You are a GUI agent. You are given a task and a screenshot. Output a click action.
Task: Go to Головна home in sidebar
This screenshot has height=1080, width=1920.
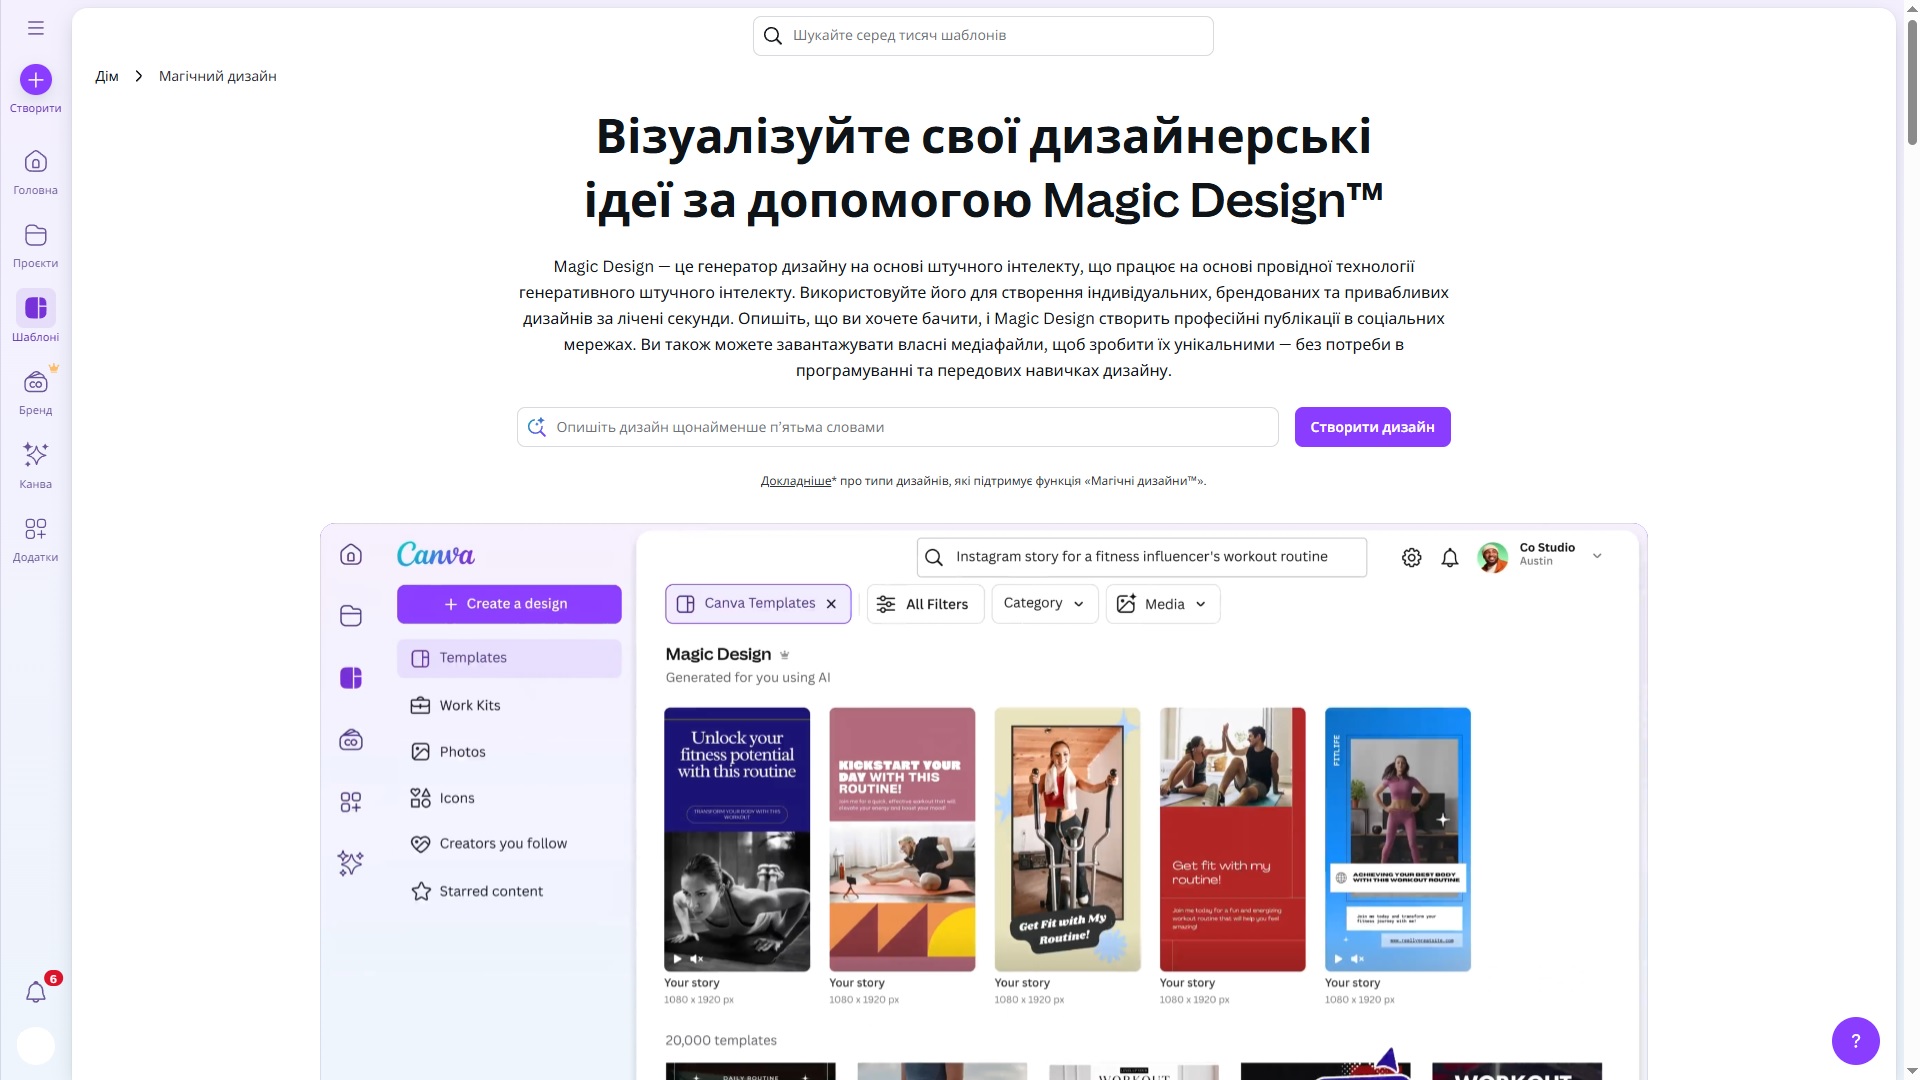36,162
